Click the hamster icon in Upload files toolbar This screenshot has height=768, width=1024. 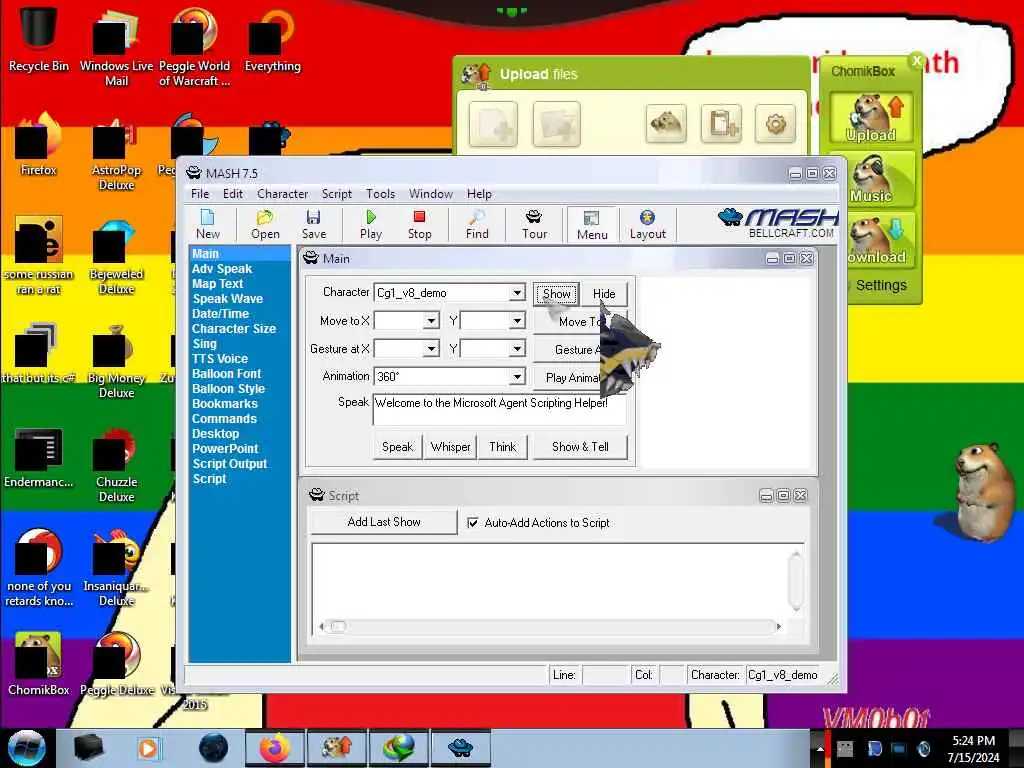[x=666, y=123]
